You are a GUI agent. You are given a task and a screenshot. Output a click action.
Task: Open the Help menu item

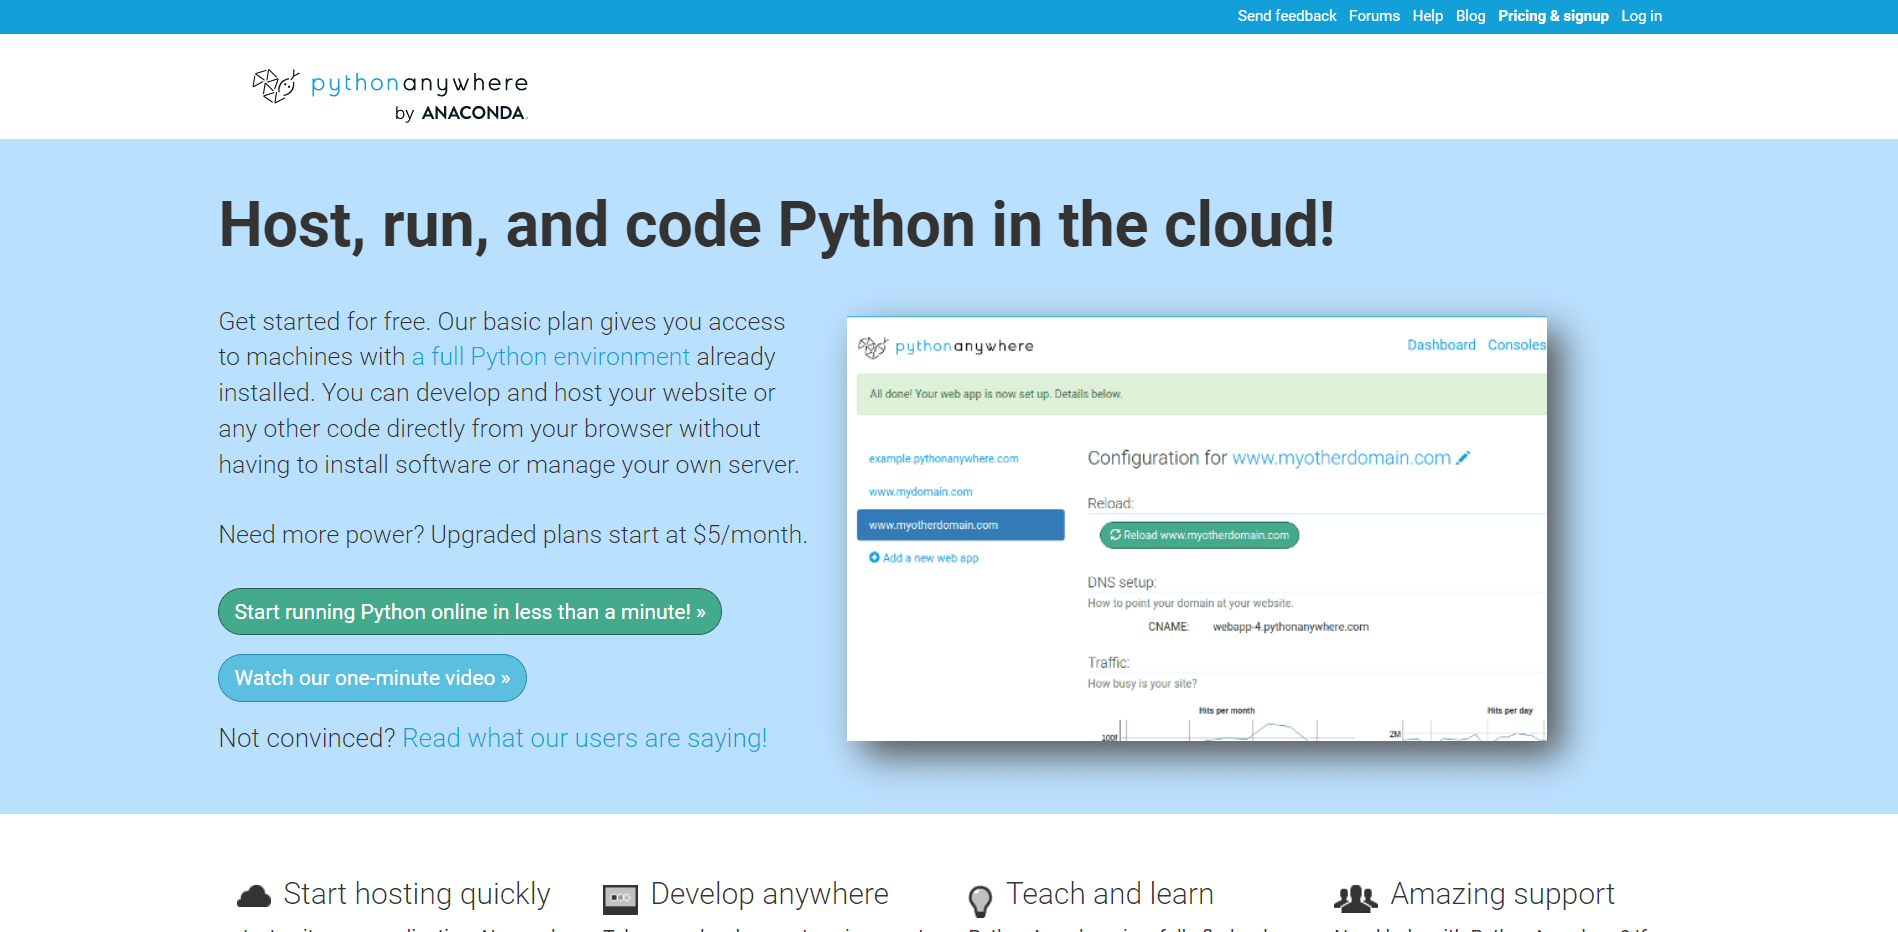[1427, 16]
